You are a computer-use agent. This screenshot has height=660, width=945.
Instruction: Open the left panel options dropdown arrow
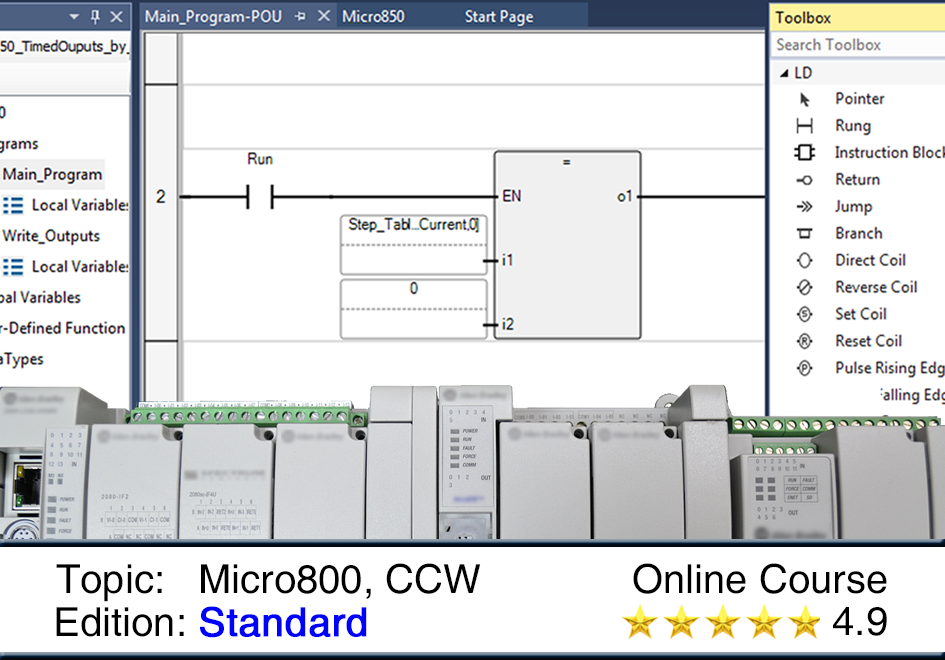coord(75,17)
